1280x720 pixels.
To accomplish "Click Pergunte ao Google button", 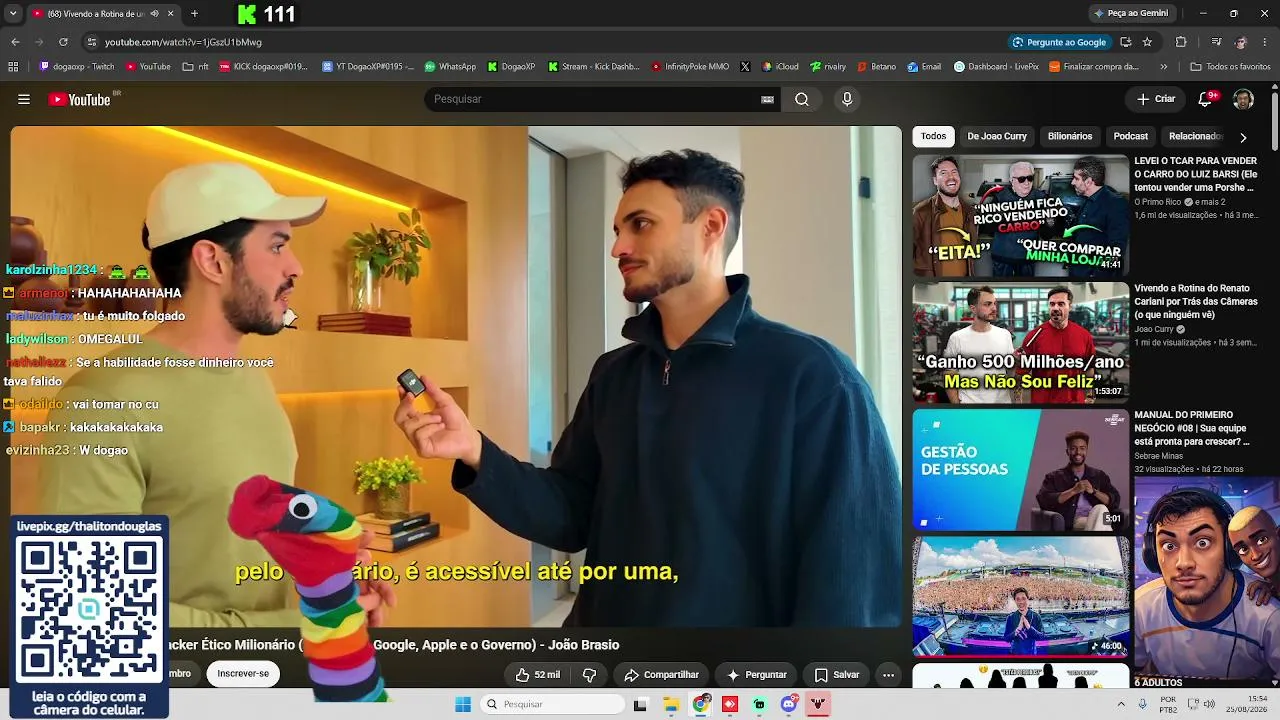I will click(x=1059, y=42).
